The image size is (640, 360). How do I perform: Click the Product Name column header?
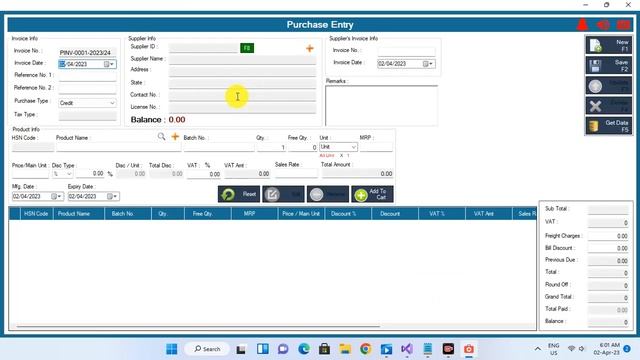78,213
